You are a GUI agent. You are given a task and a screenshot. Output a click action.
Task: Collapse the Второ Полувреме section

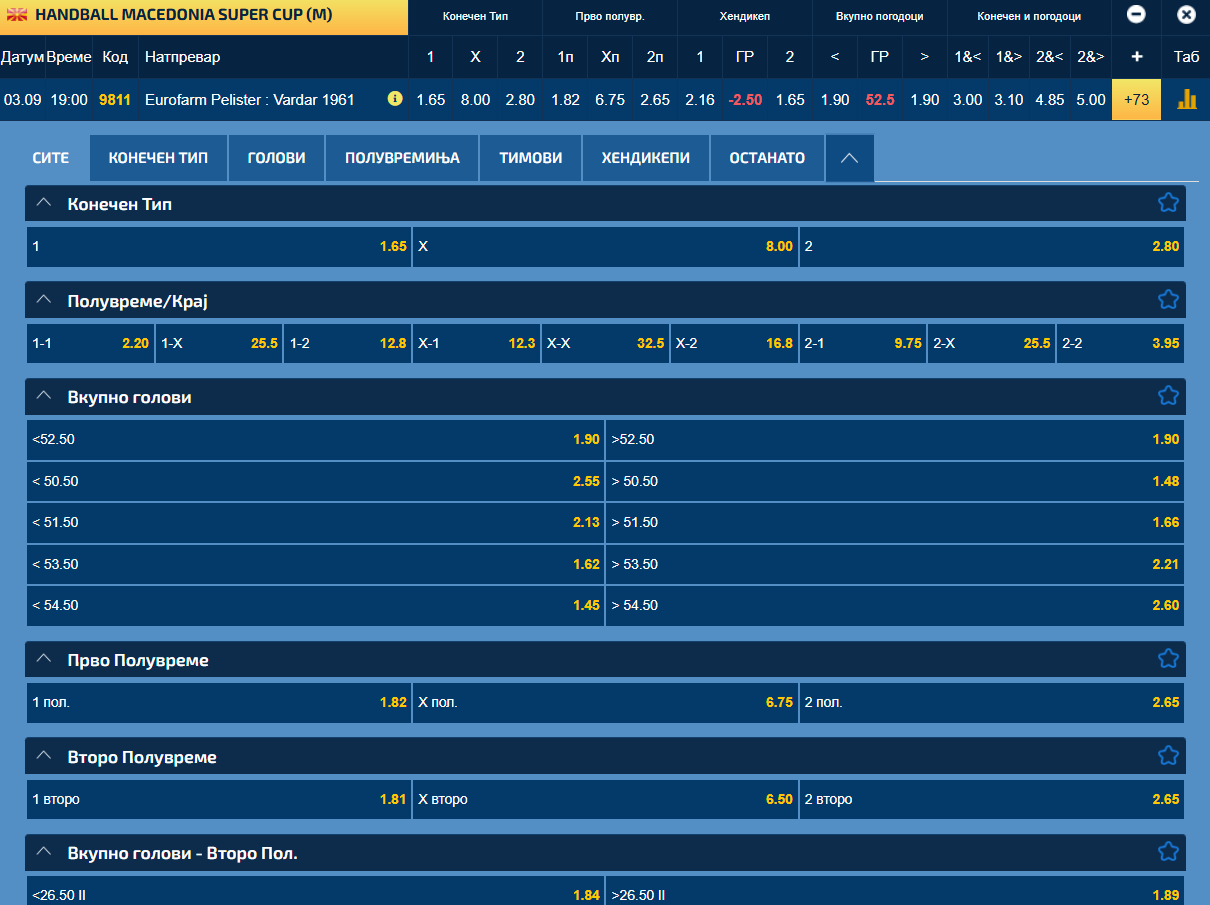43,756
